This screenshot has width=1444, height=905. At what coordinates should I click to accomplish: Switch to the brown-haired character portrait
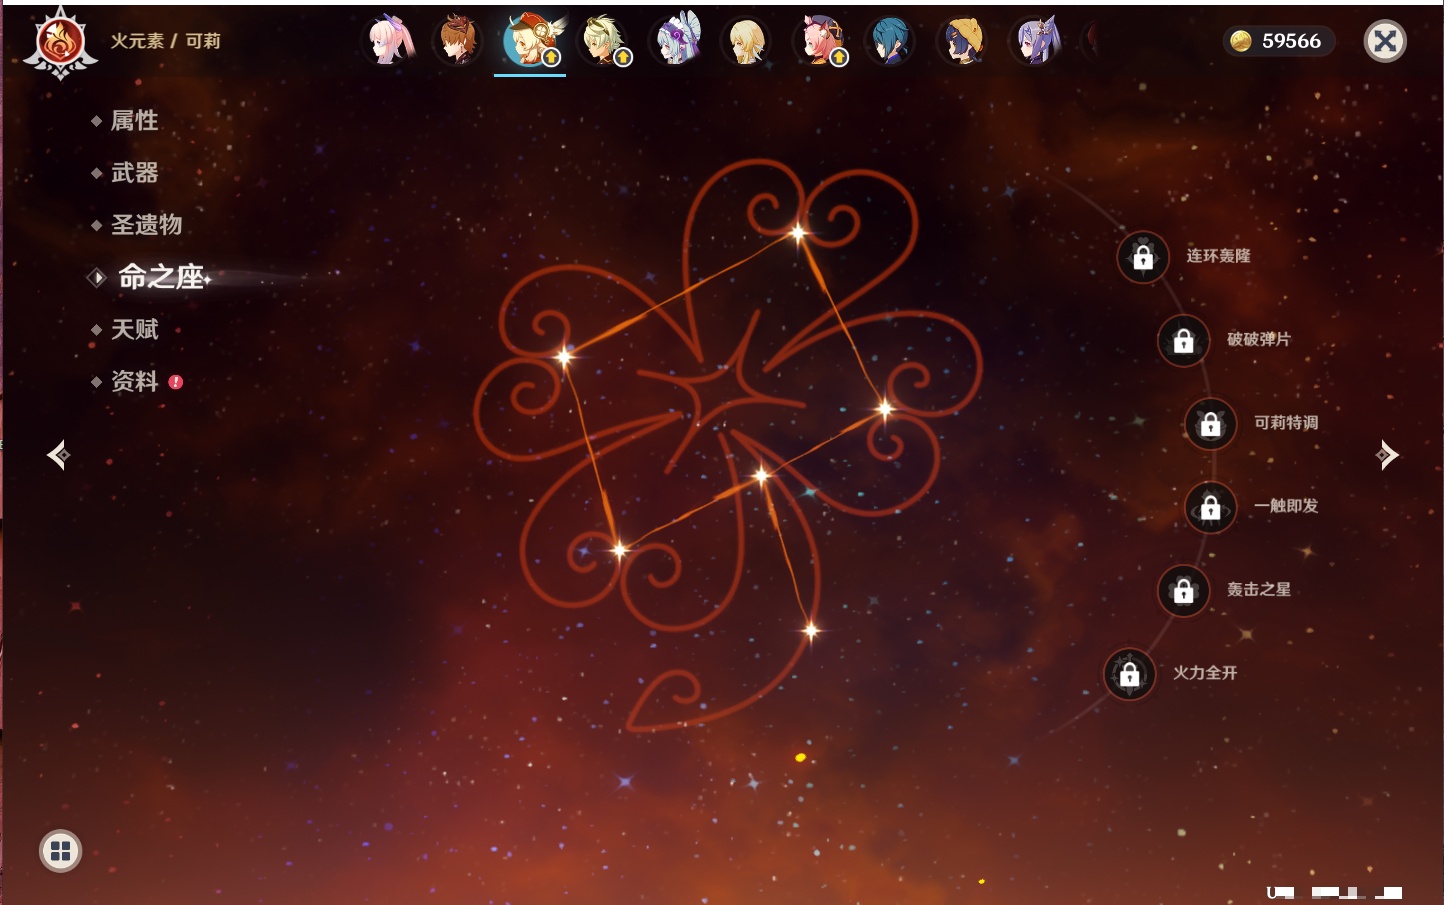tap(459, 41)
